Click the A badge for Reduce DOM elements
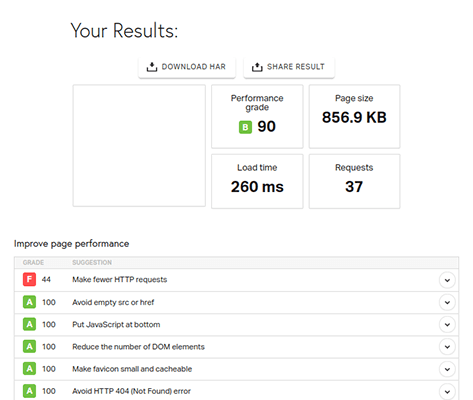The height and width of the screenshot is (400, 473). tap(29, 347)
